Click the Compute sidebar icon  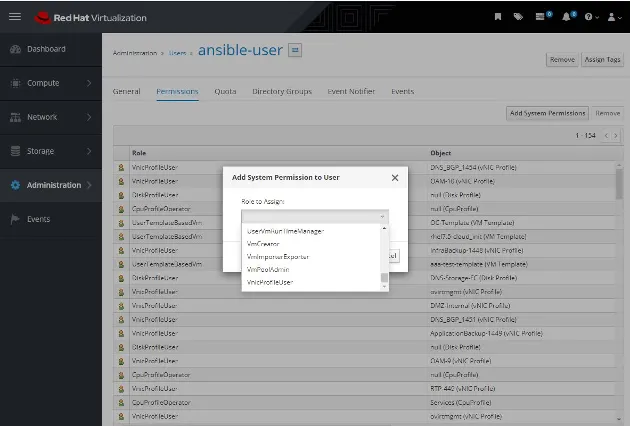(15, 83)
